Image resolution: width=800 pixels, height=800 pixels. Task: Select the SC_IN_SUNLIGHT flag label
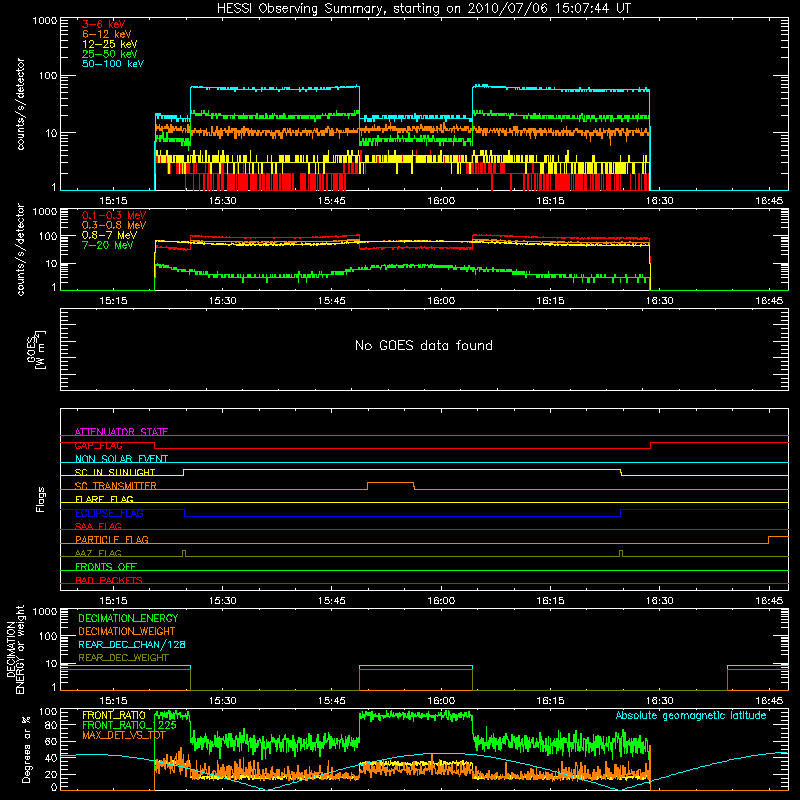click(x=115, y=472)
